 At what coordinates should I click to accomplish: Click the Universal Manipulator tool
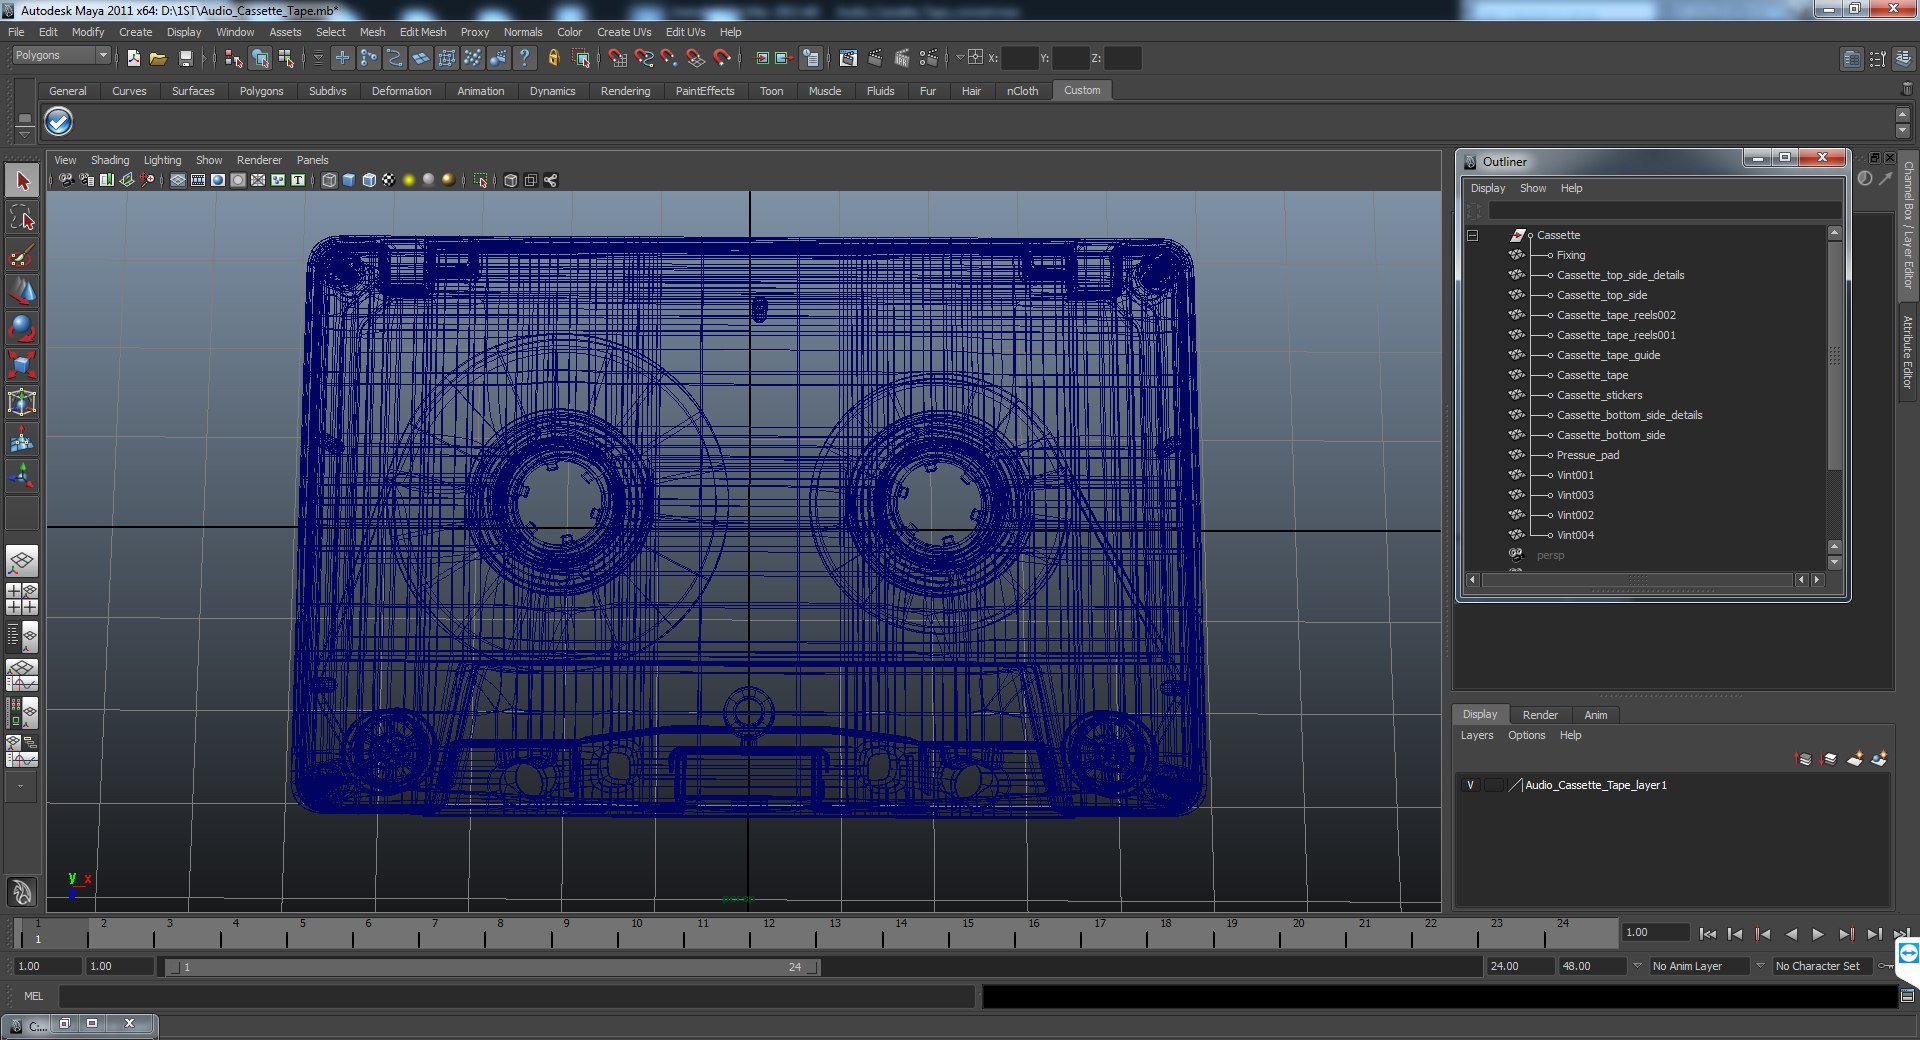(22, 402)
